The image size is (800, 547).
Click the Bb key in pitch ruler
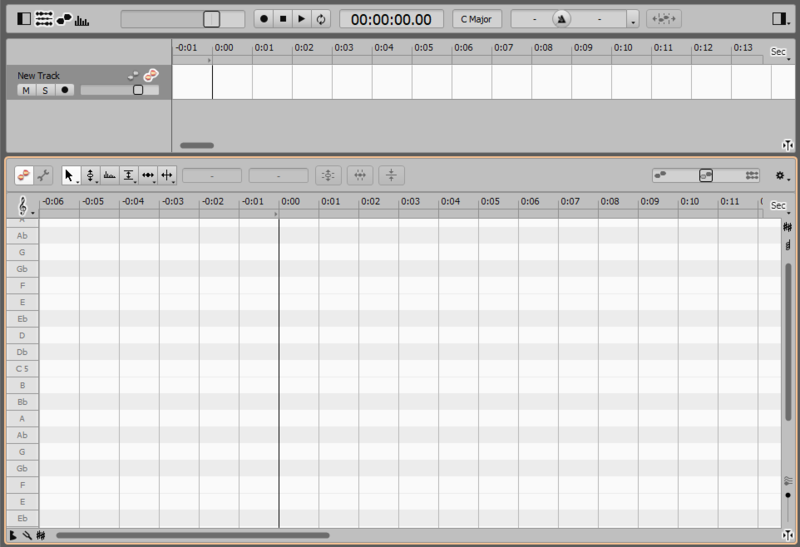[x=22, y=402]
